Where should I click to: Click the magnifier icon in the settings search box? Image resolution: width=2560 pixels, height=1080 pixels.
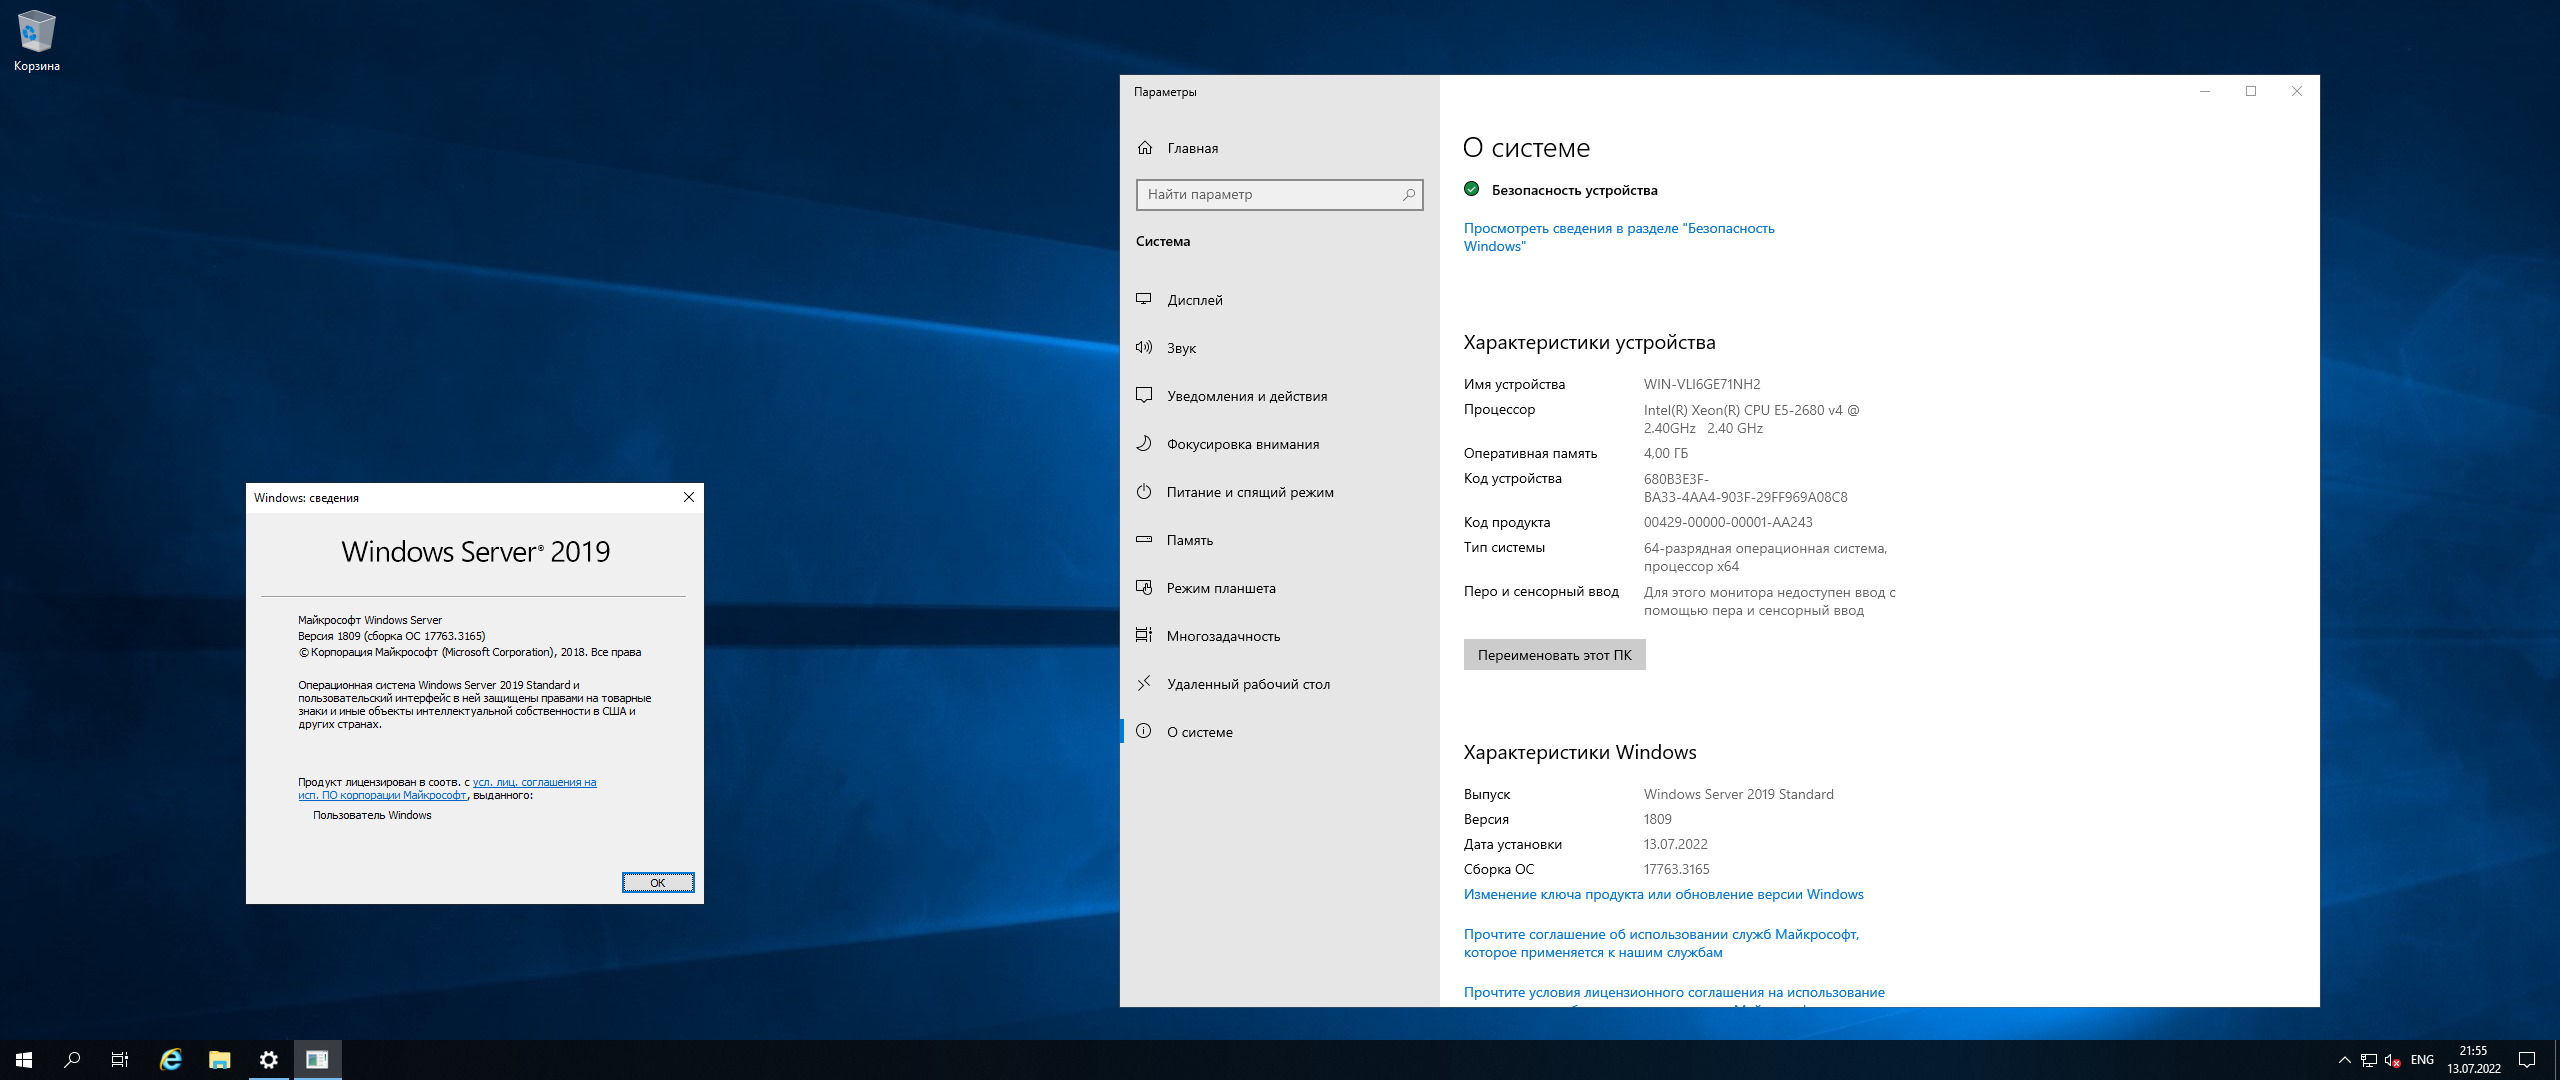[1408, 195]
